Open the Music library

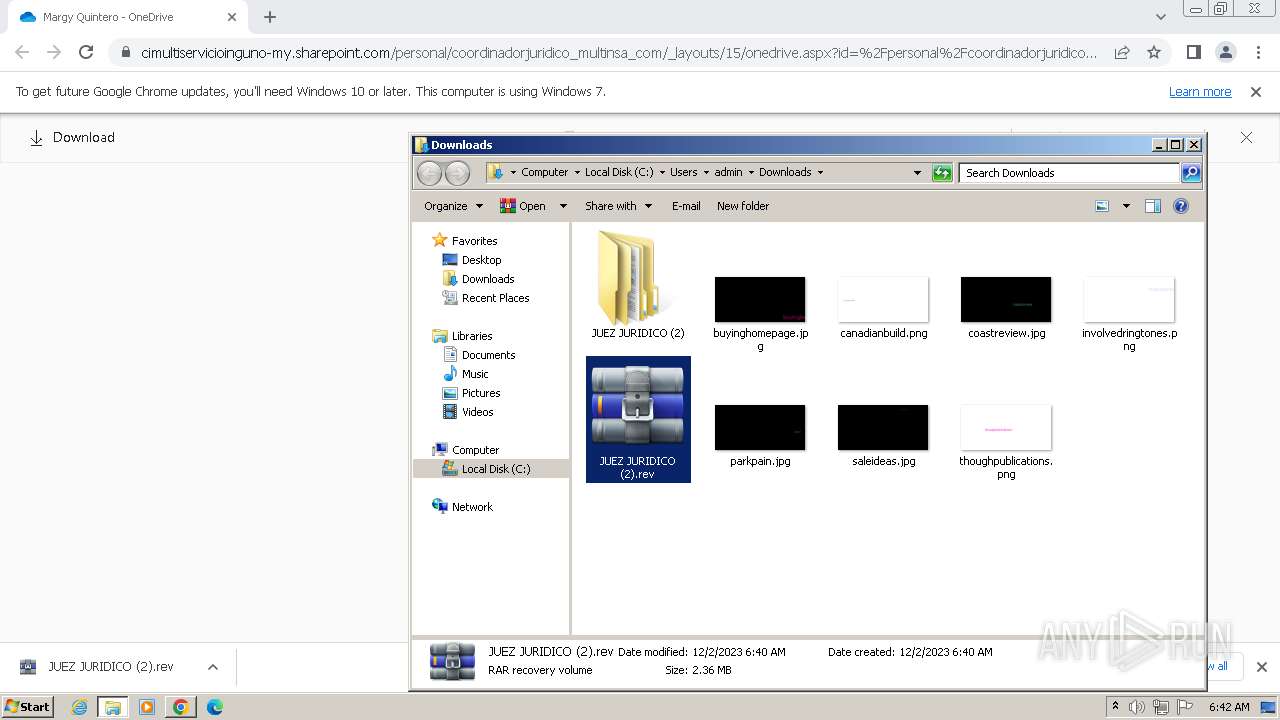coord(465,374)
